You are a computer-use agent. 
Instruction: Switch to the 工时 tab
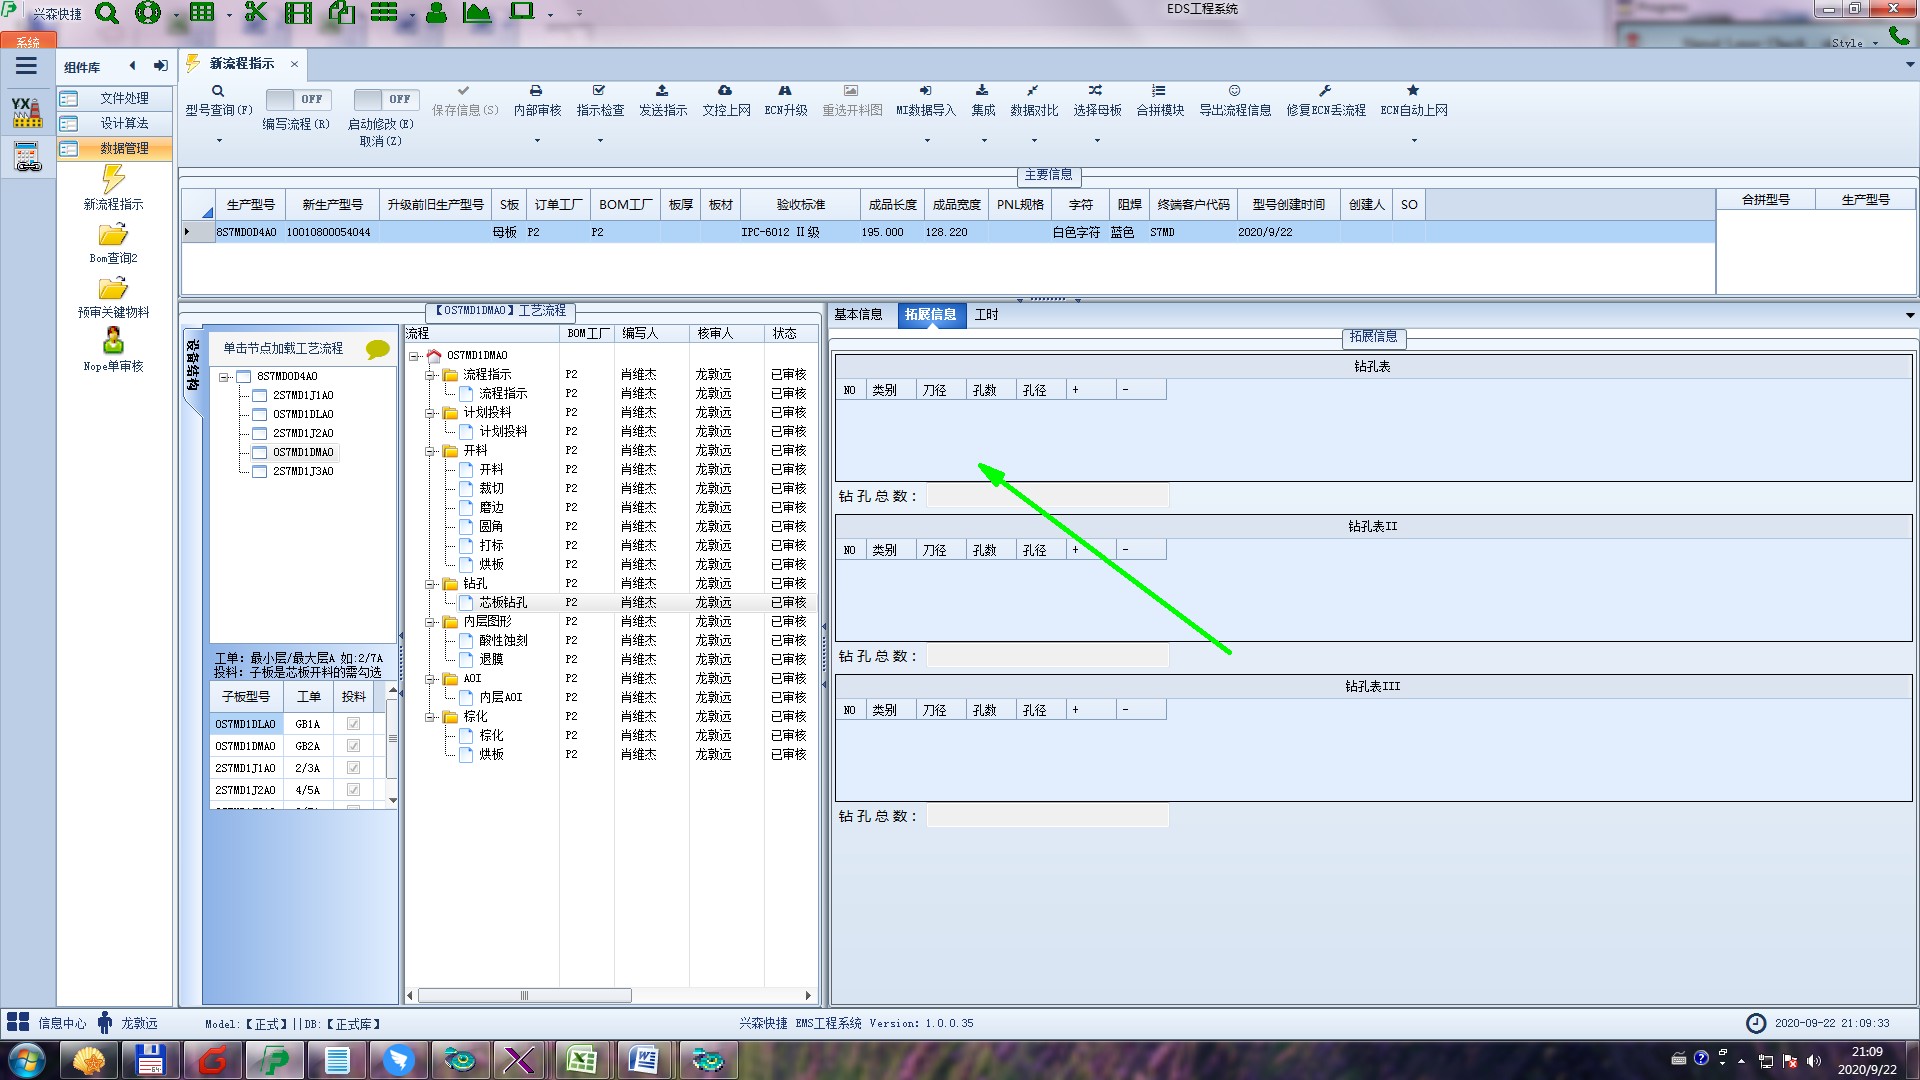(x=986, y=315)
